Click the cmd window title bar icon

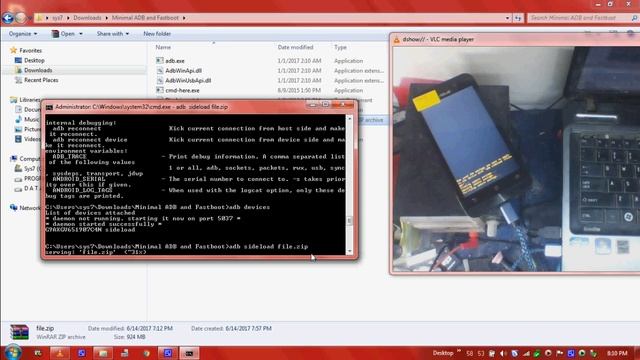[x=49, y=107]
